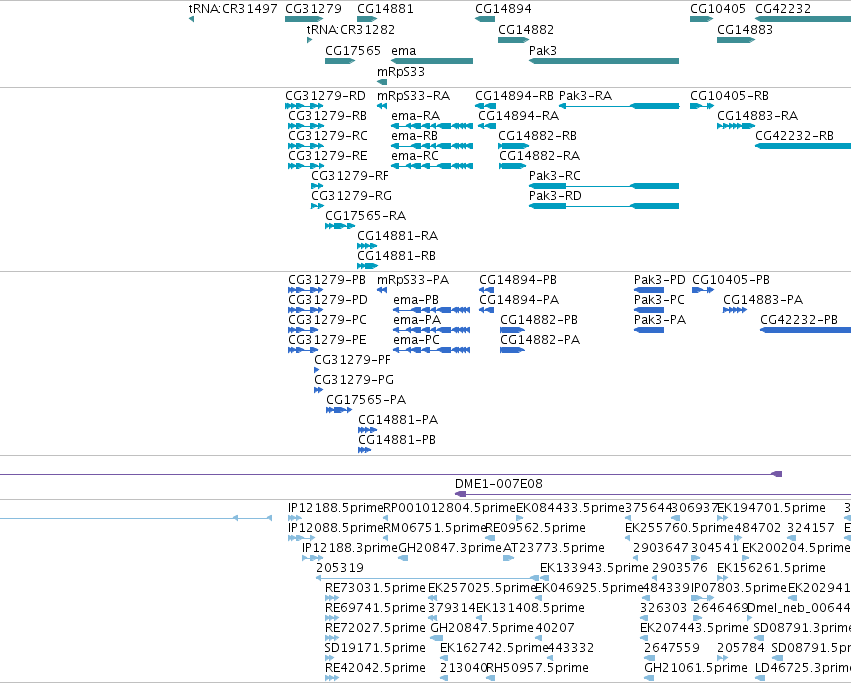Select the ema-RA transcript label

(416, 116)
